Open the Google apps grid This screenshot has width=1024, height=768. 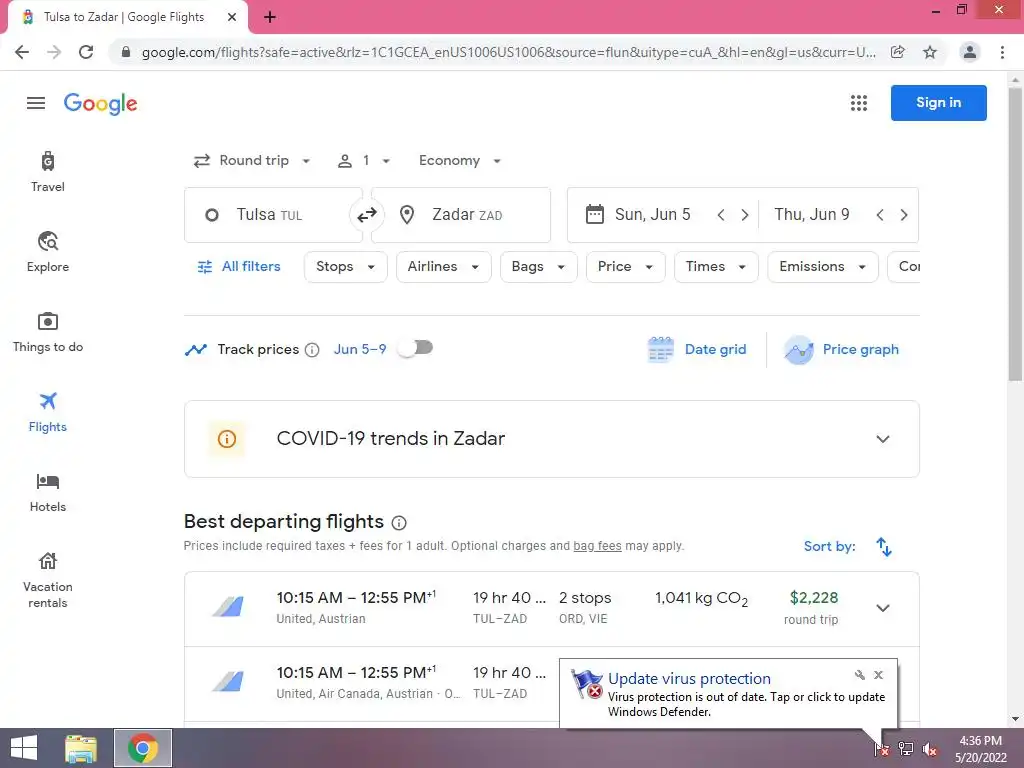(859, 103)
